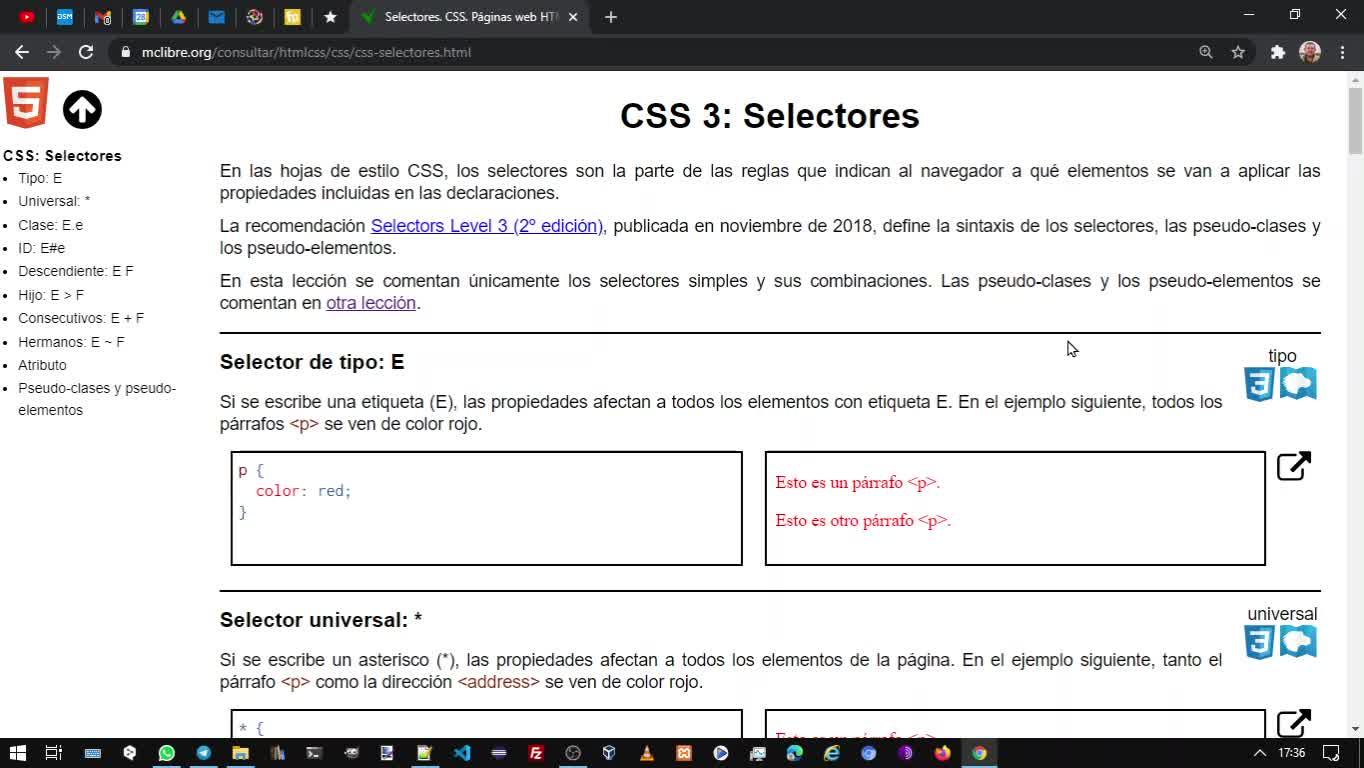
Task: Open Internet Explorer from the taskbar
Action: (832, 753)
